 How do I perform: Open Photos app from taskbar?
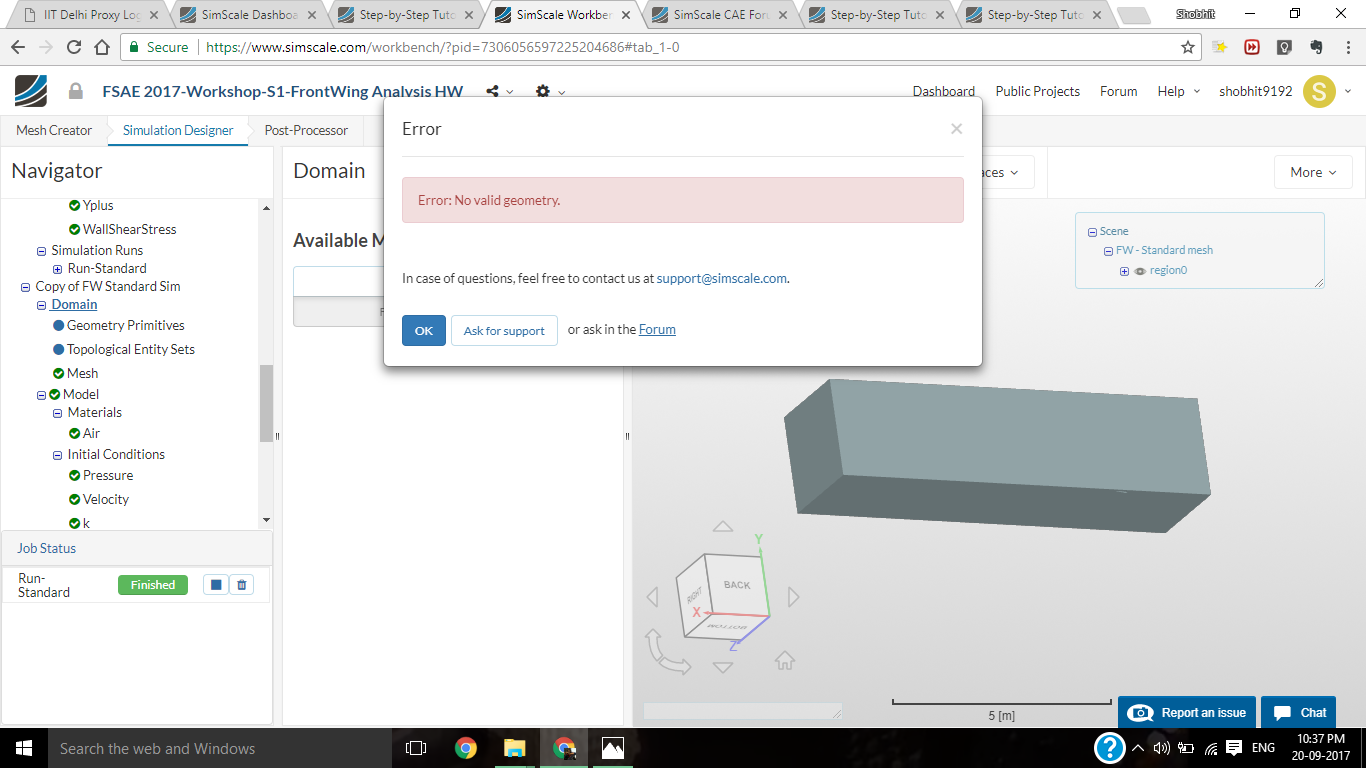pos(612,748)
